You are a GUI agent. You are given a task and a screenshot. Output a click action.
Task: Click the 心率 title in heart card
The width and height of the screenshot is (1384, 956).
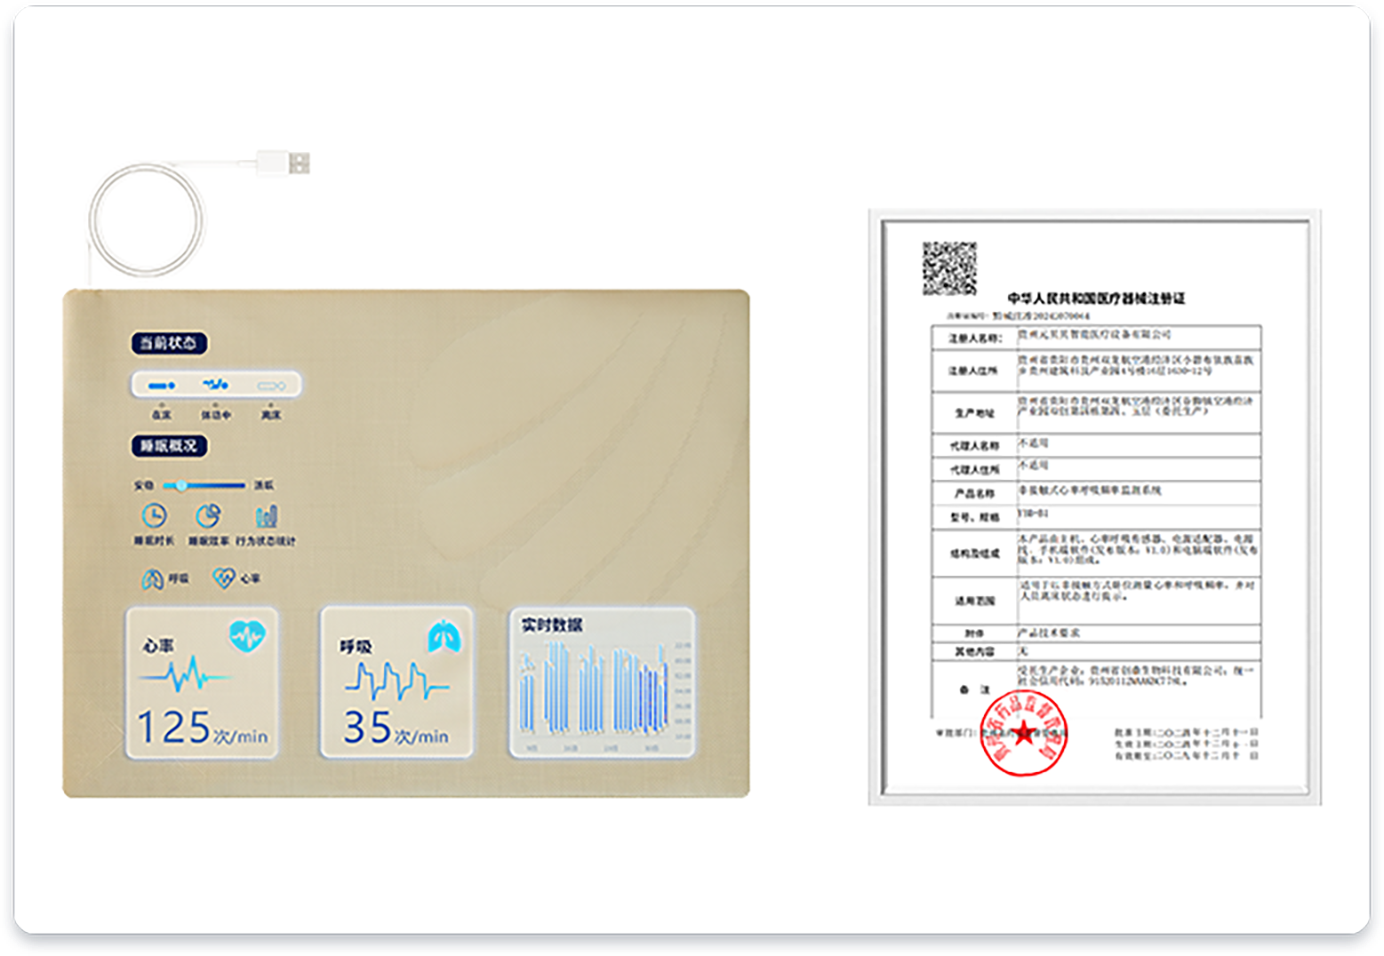pos(158,646)
